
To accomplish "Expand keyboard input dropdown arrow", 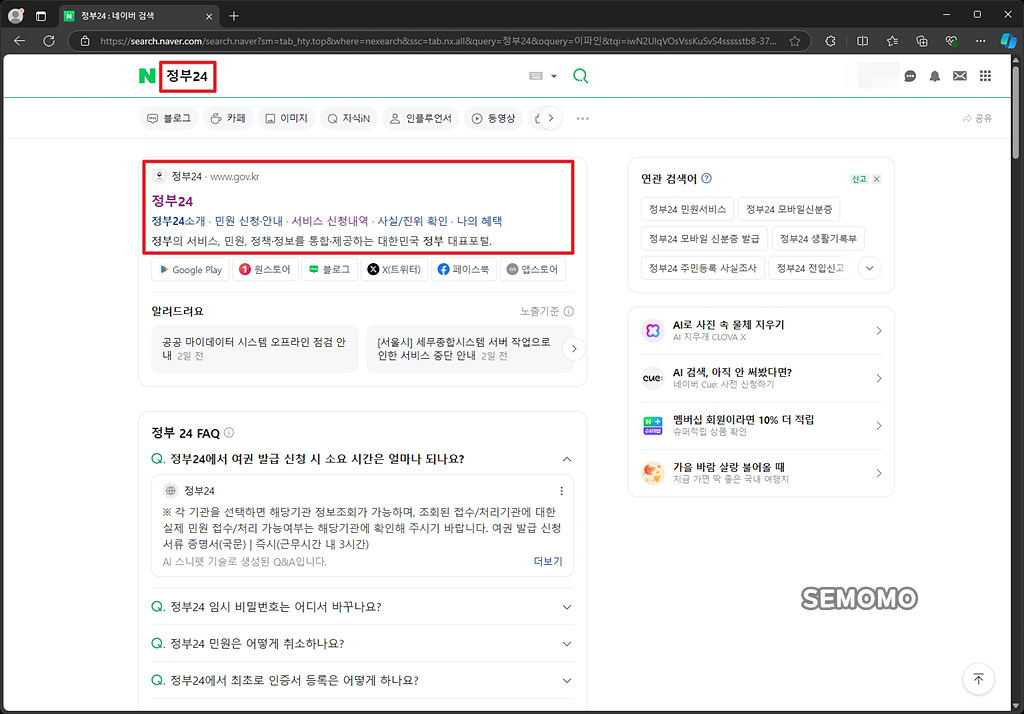I will pos(554,76).
